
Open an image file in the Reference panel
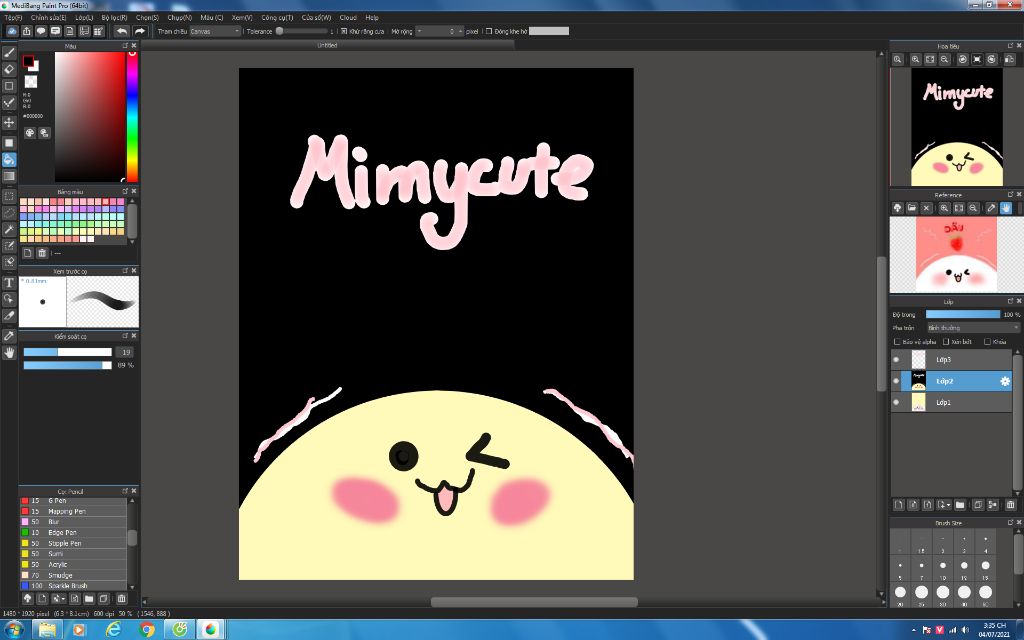point(912,208)
